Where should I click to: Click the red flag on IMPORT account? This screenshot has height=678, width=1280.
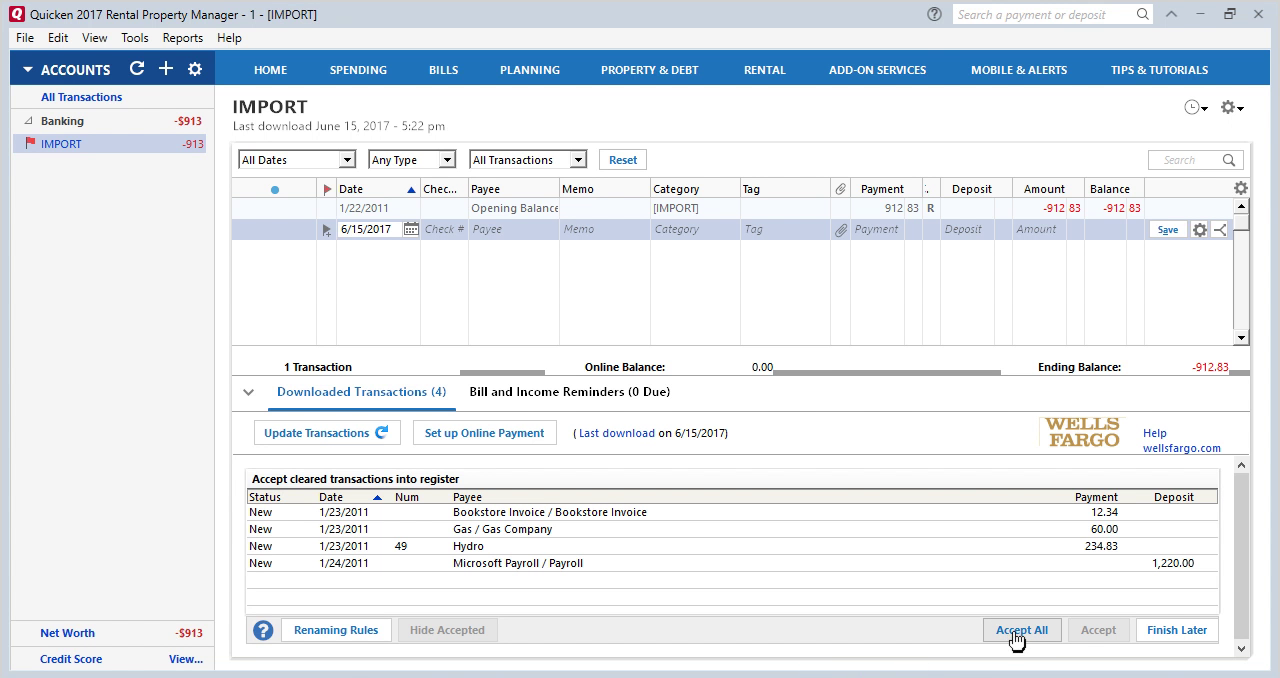[30, 144]
